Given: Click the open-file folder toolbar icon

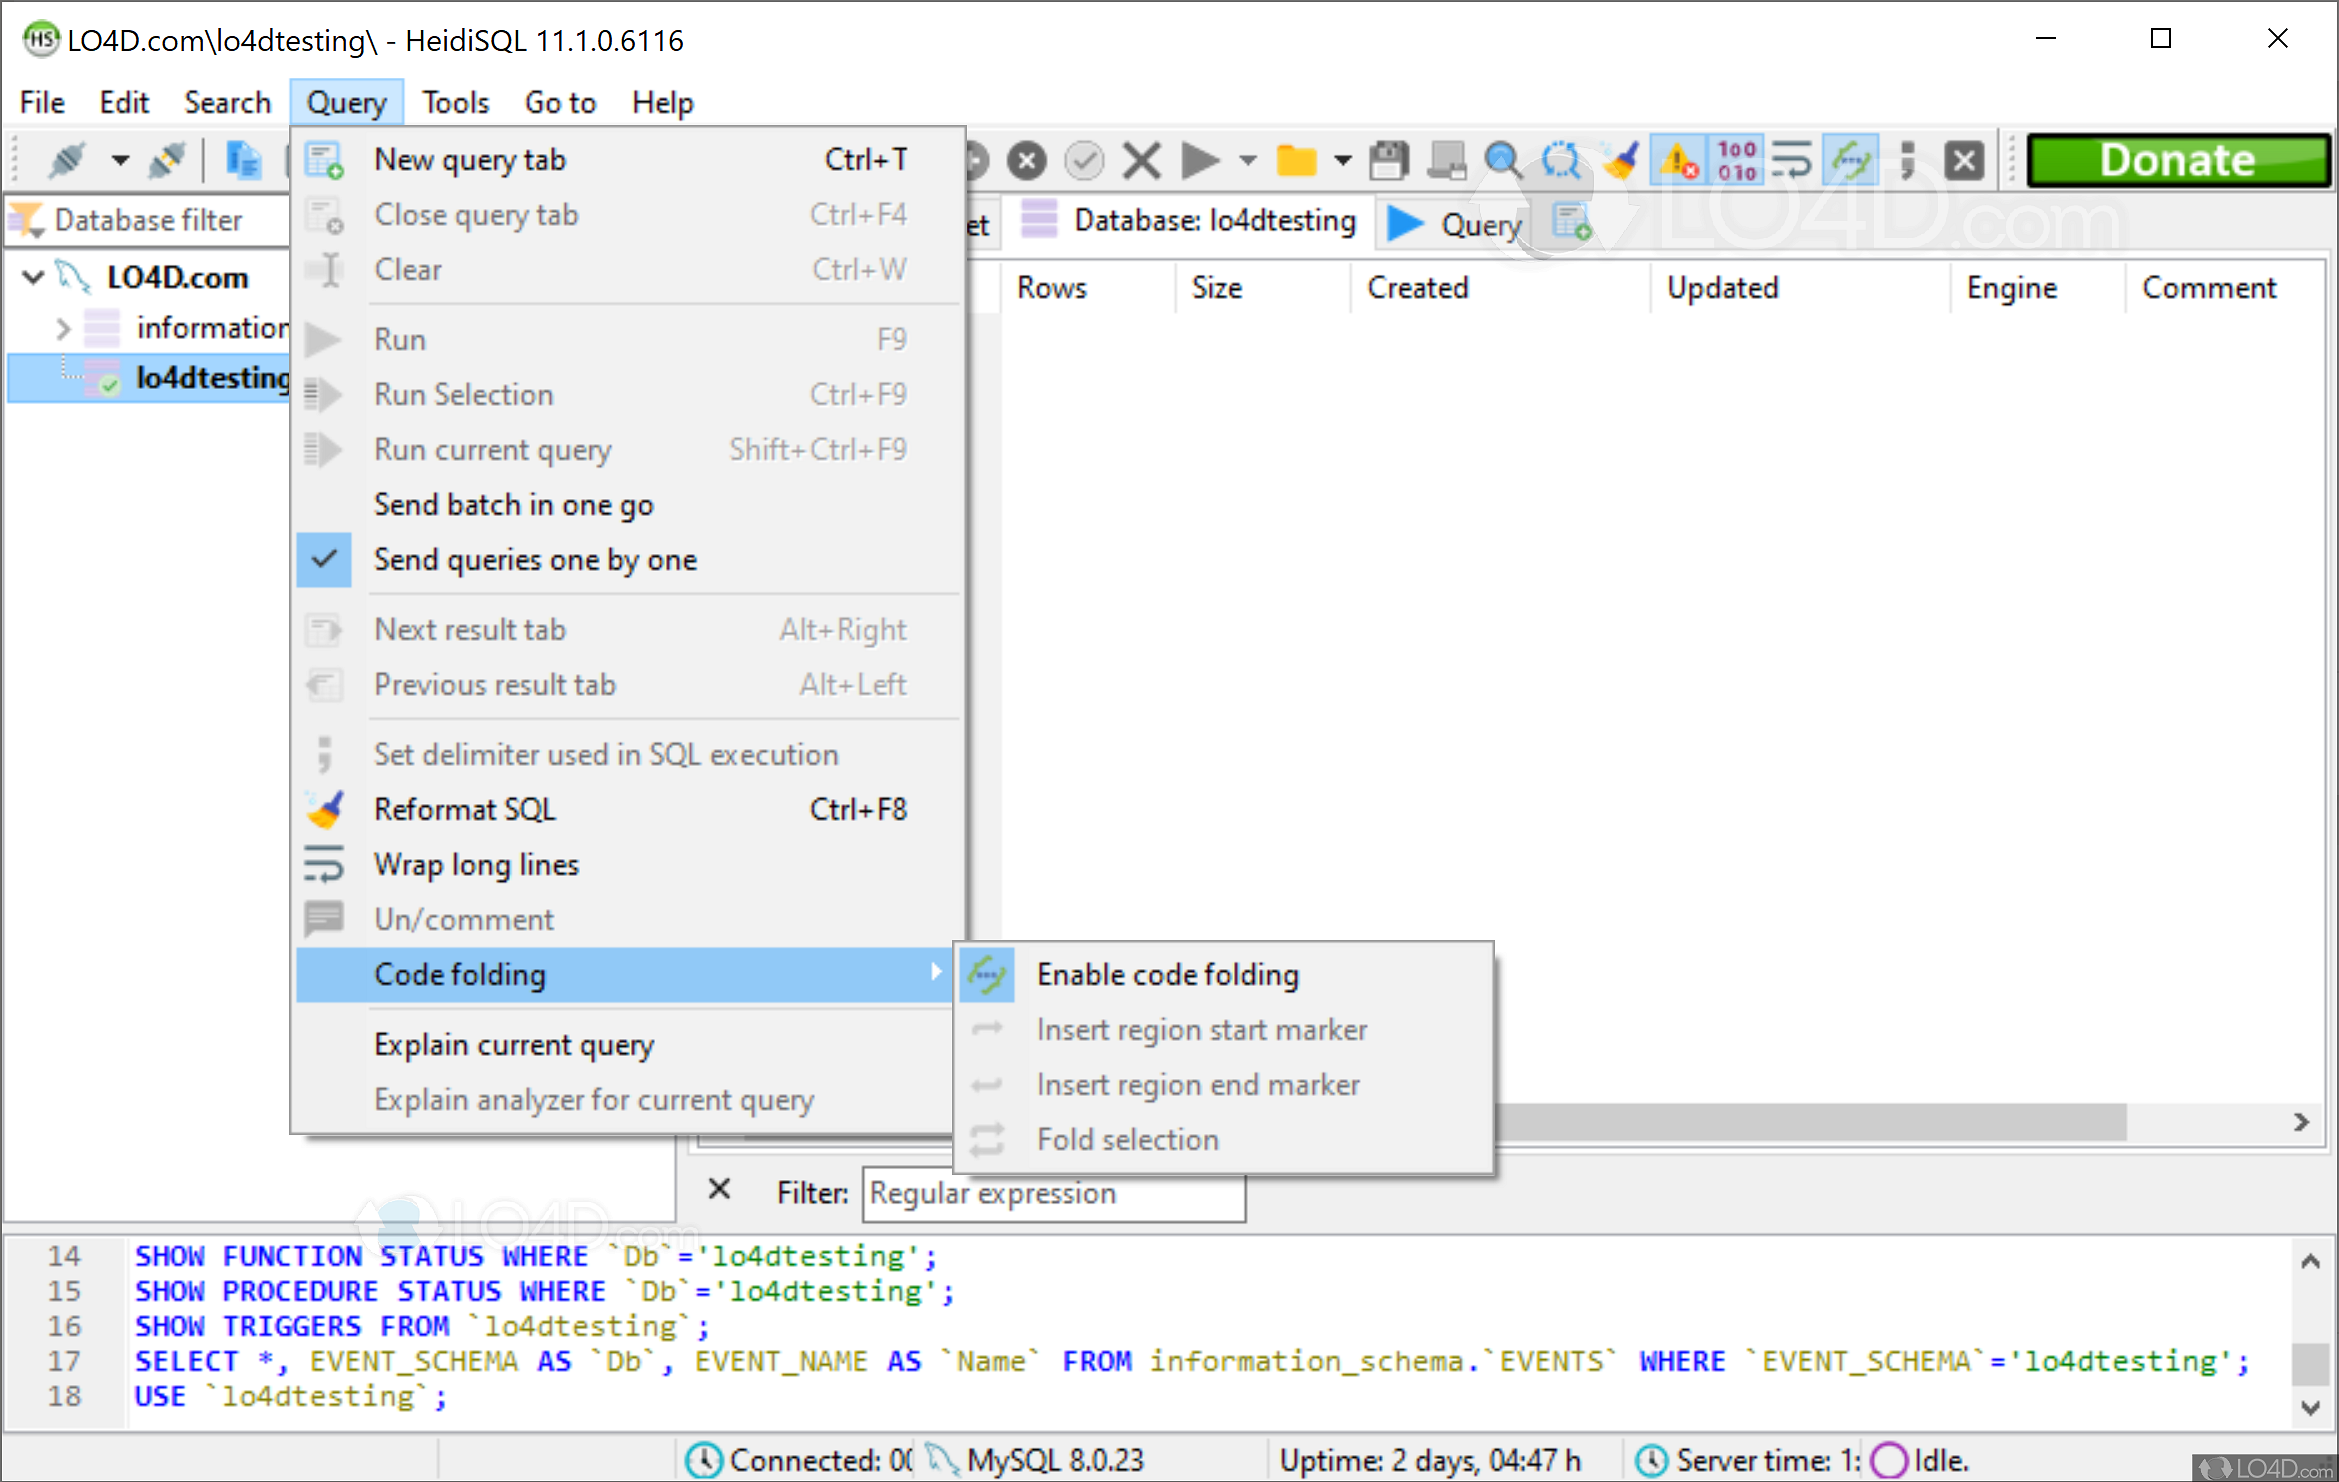Looking at the screenshot, I should pos(1296,160).
